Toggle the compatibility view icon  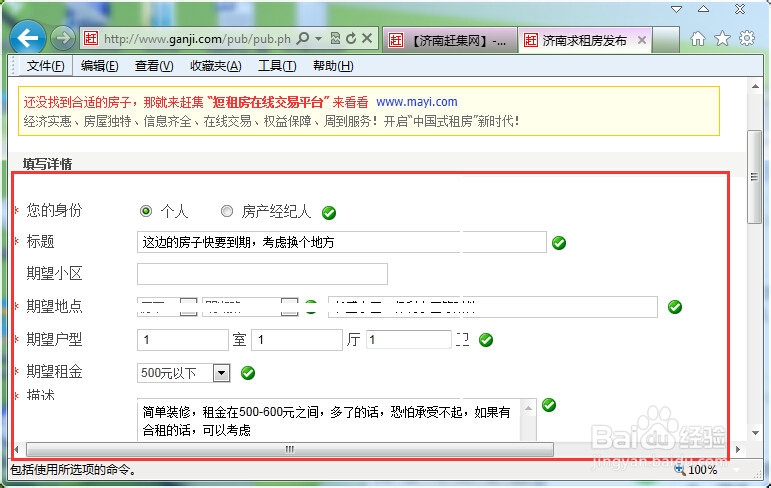pos(335,38)
